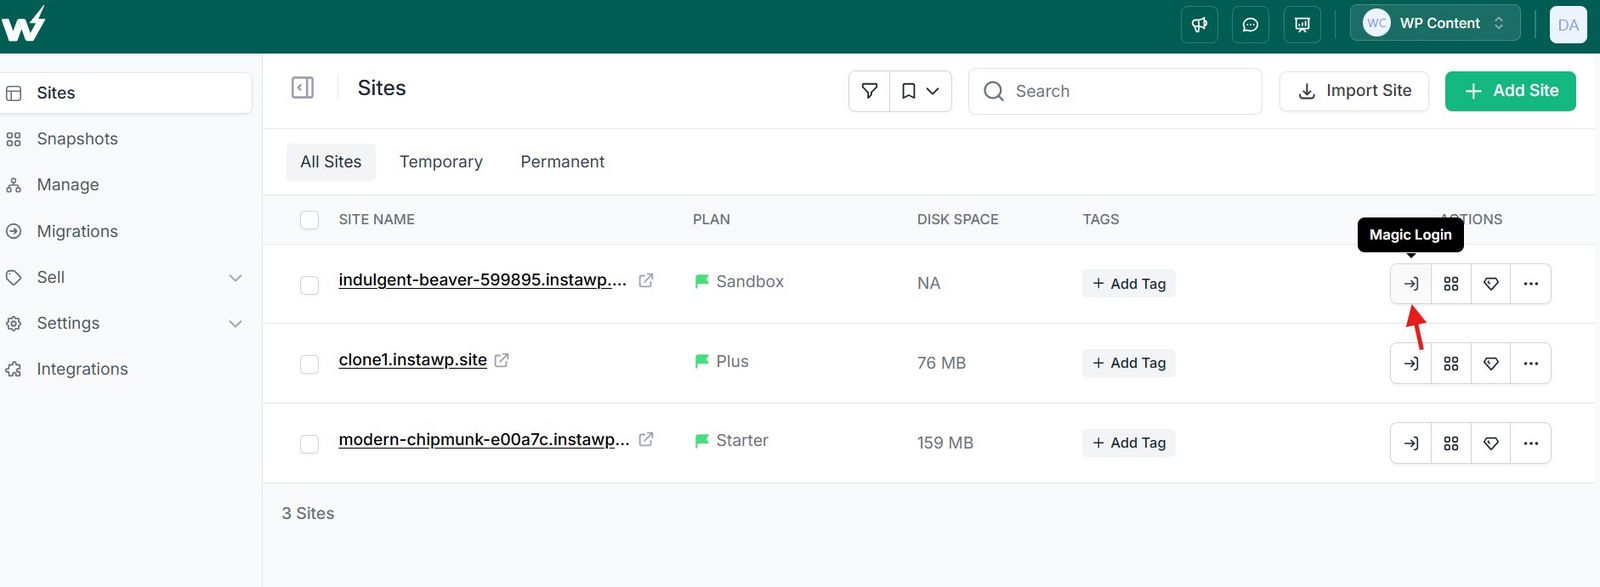Switch to the Temporary tab
This screenshot has height=587, width=1600.
[x=441, y=162]
